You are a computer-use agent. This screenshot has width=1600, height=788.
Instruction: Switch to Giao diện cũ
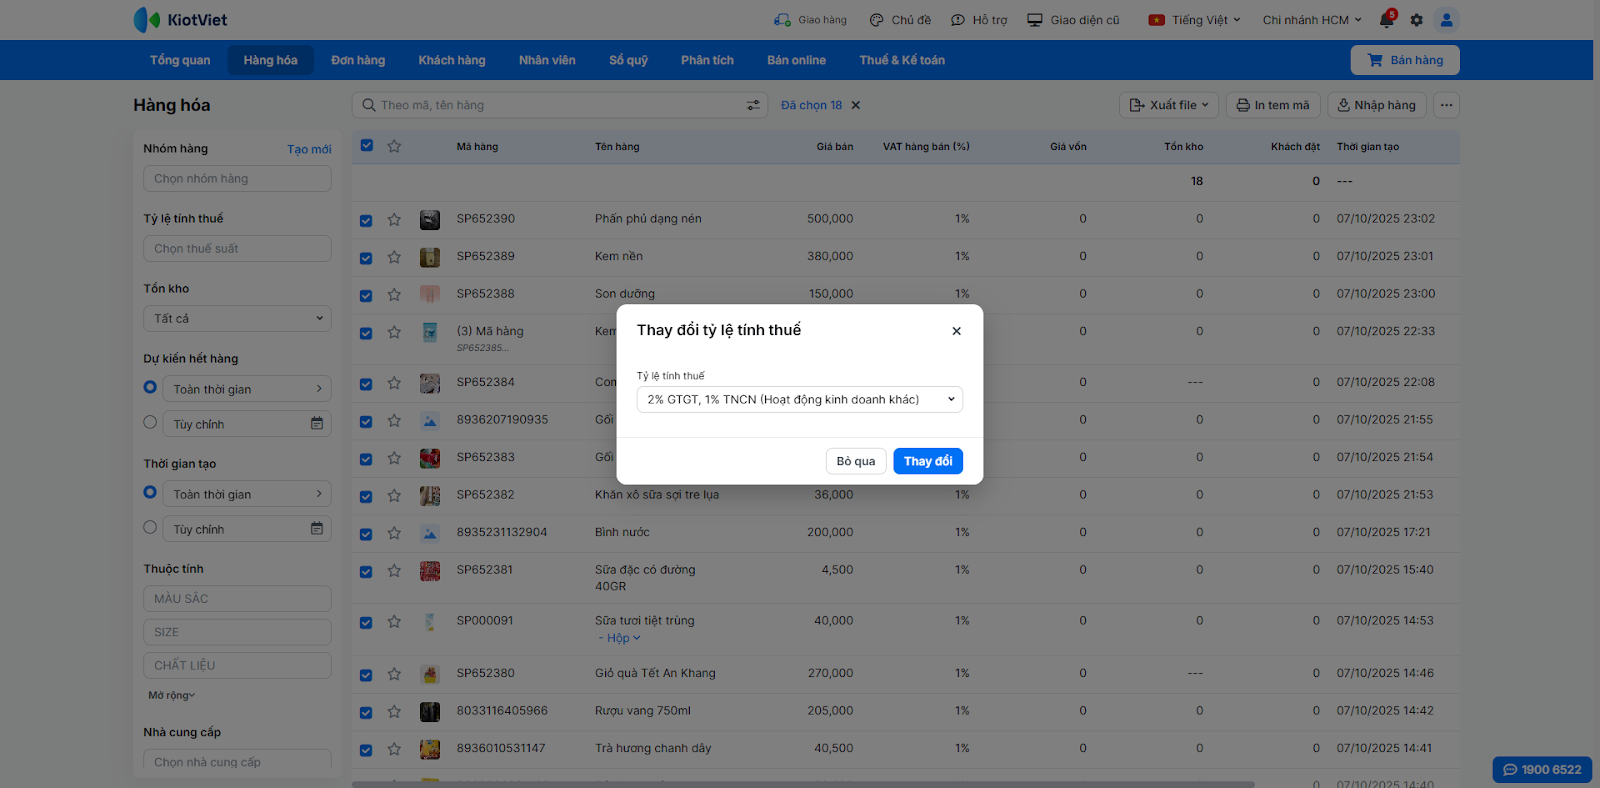[1074, 20]
